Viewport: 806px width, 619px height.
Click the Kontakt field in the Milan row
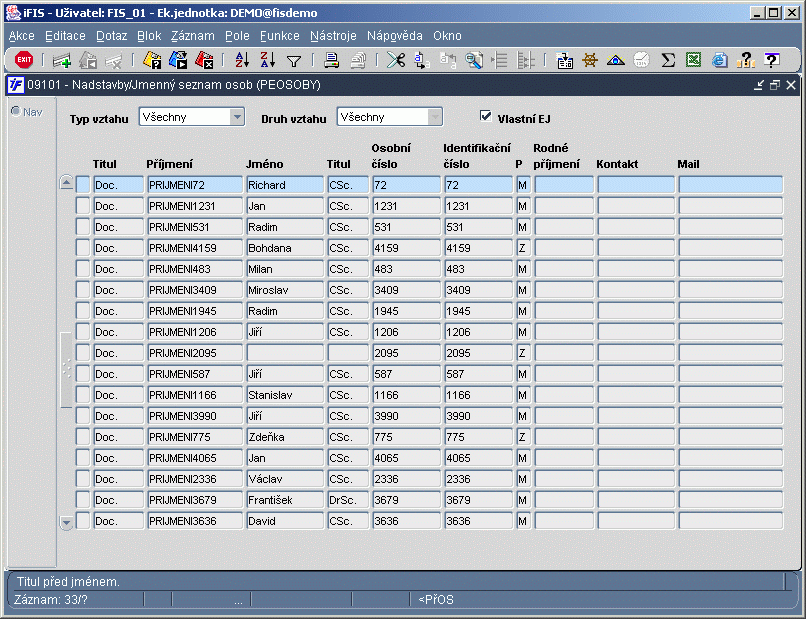[x=636, y=269]
